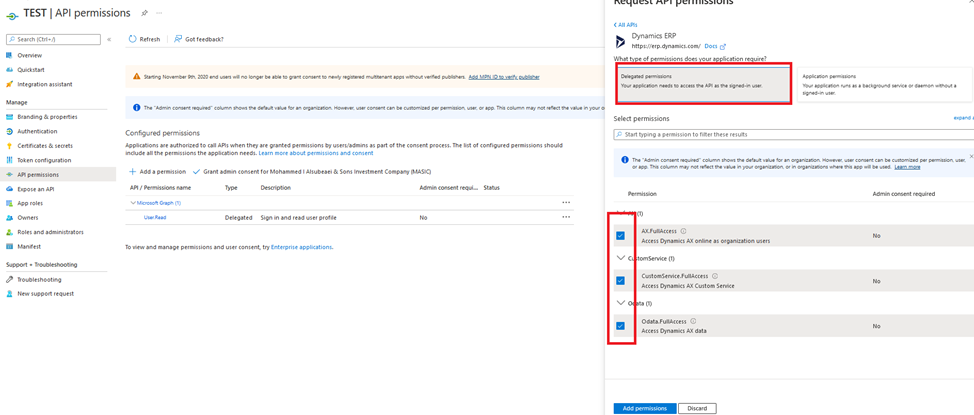This screenshot has height=415, width=974.
Task: Uncheck the AX.FullAccess permission checkbox
Action: tap(620, 235)
